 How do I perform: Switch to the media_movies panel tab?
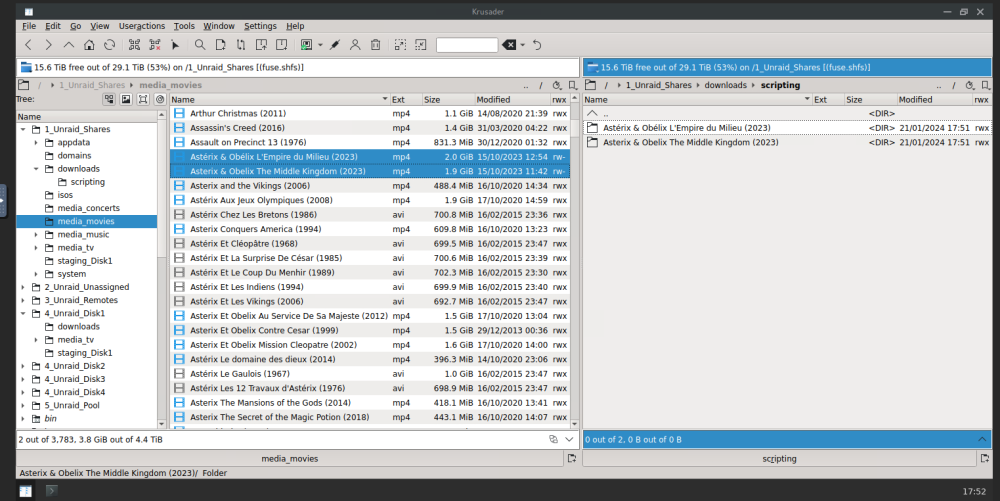tap(290, 458)
